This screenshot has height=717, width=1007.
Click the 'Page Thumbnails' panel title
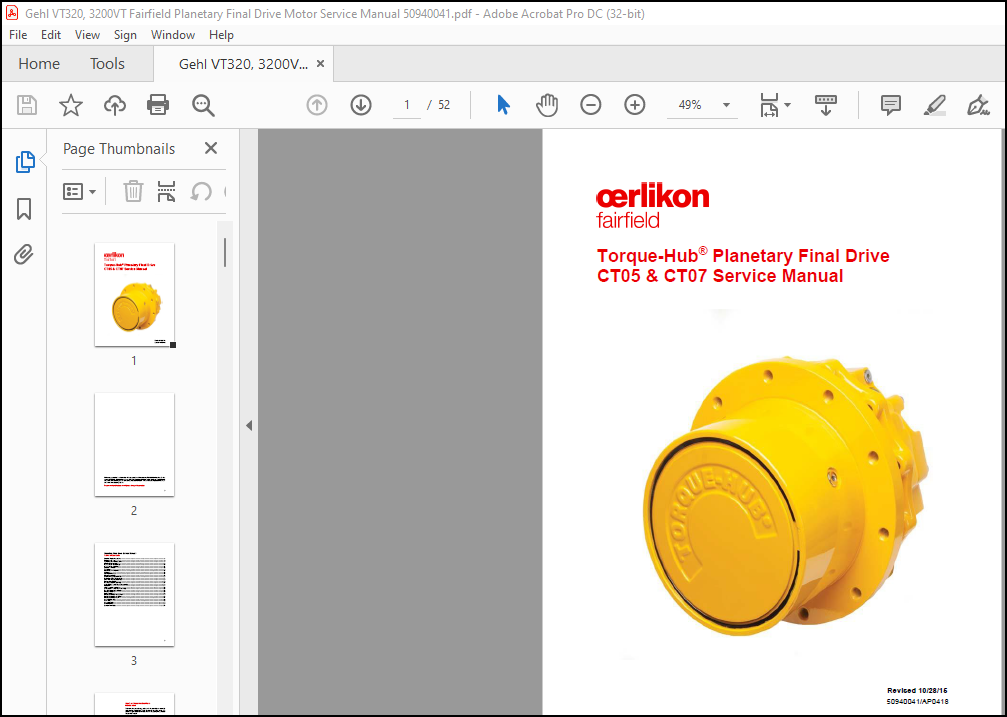tap(119, 148)
